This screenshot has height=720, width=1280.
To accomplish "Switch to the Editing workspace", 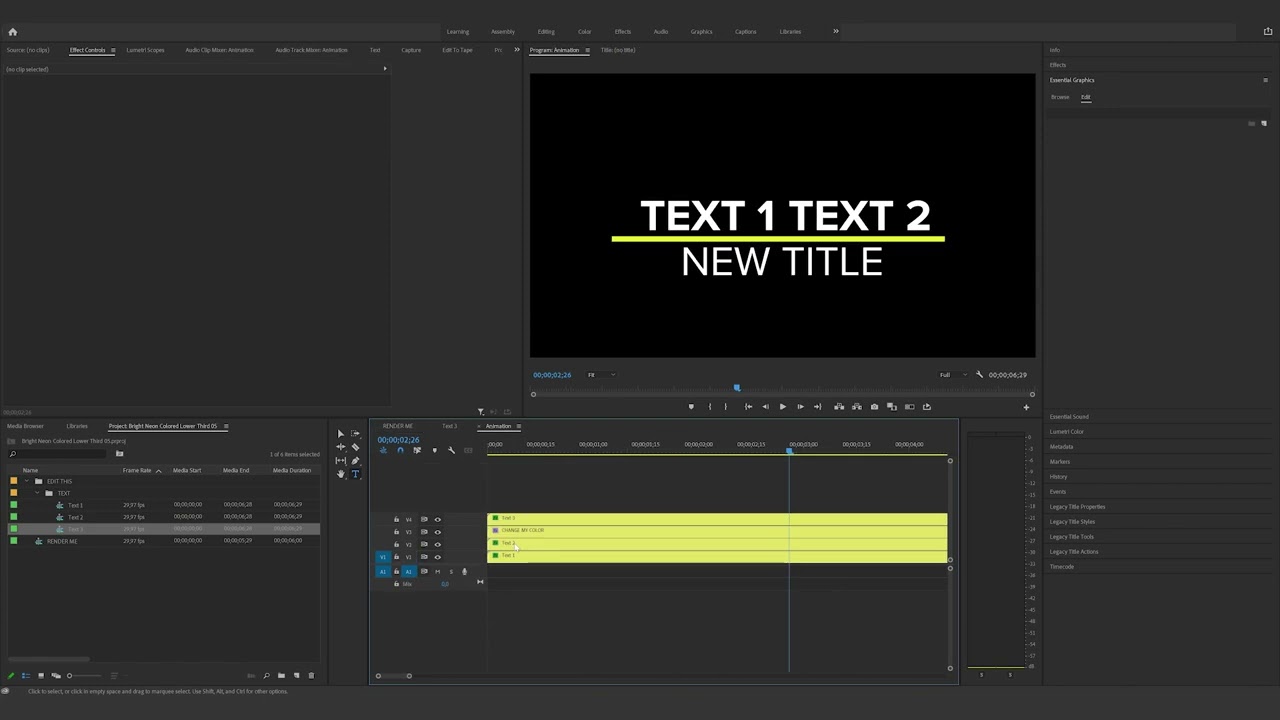I will click(x=546, y=32).
